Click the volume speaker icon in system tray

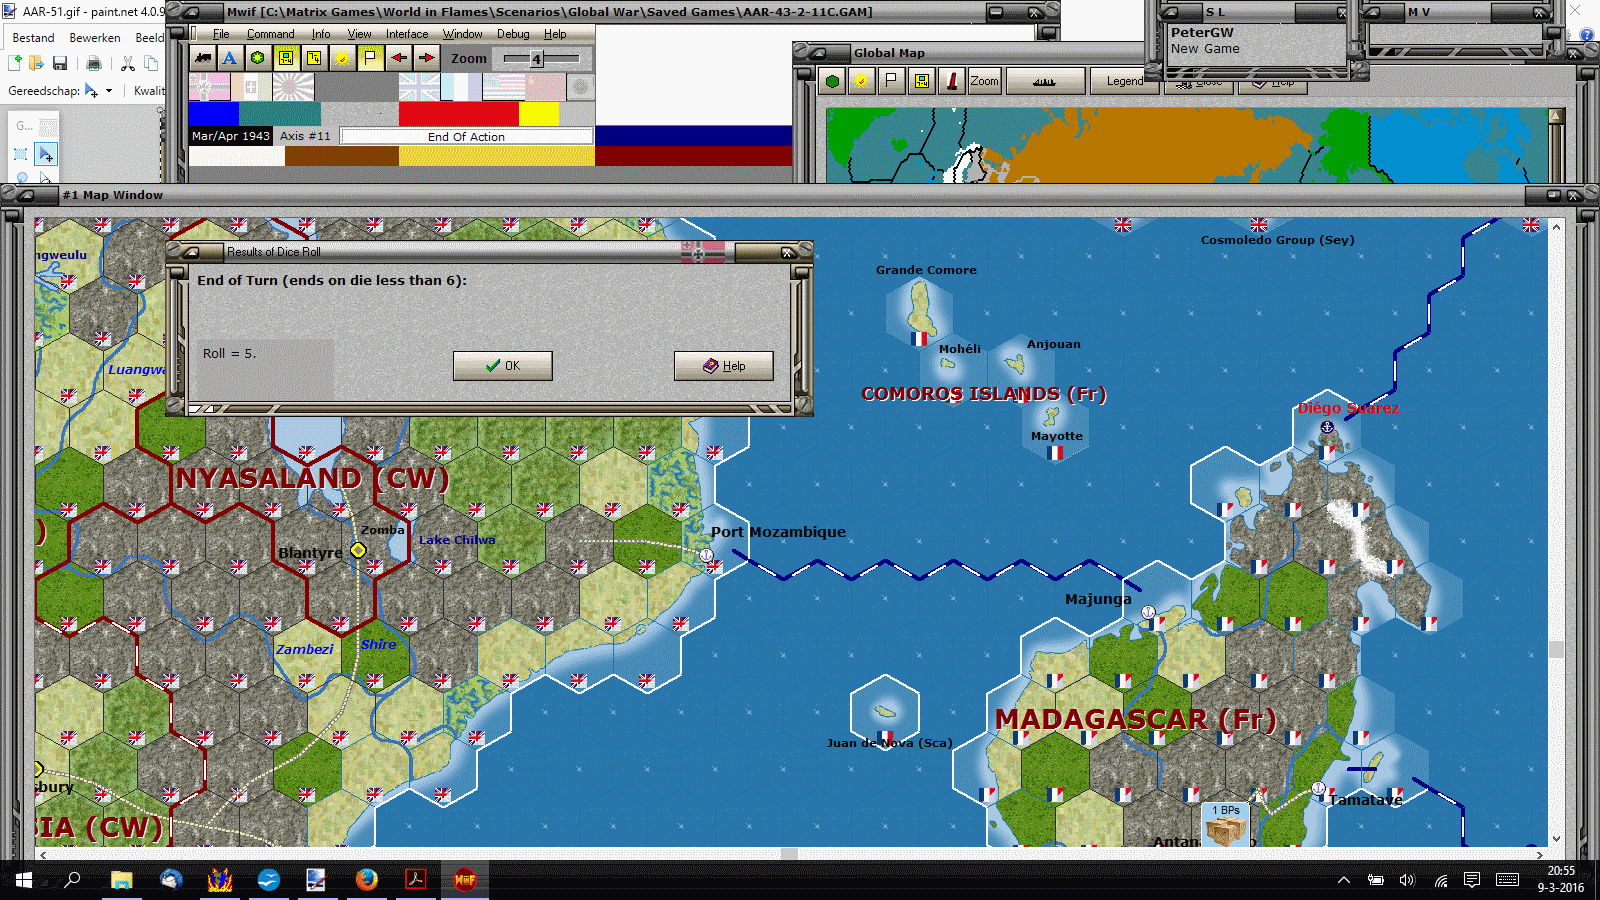coord(1407,880)
